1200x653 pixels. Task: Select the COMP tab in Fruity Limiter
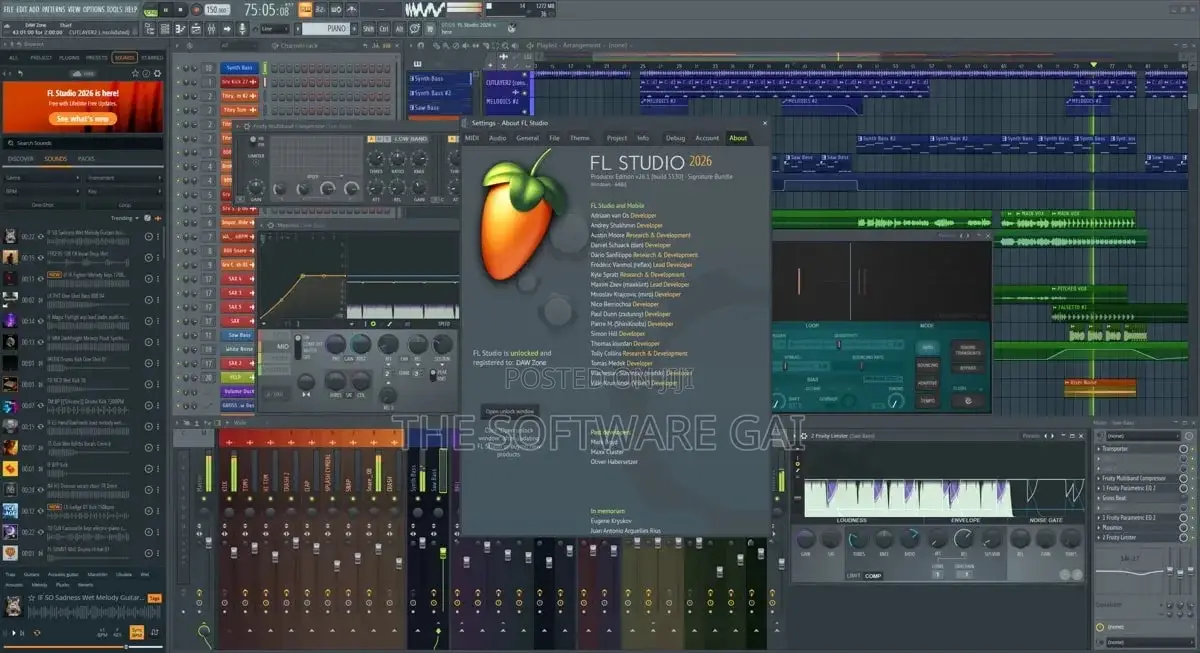pos(873,575)
